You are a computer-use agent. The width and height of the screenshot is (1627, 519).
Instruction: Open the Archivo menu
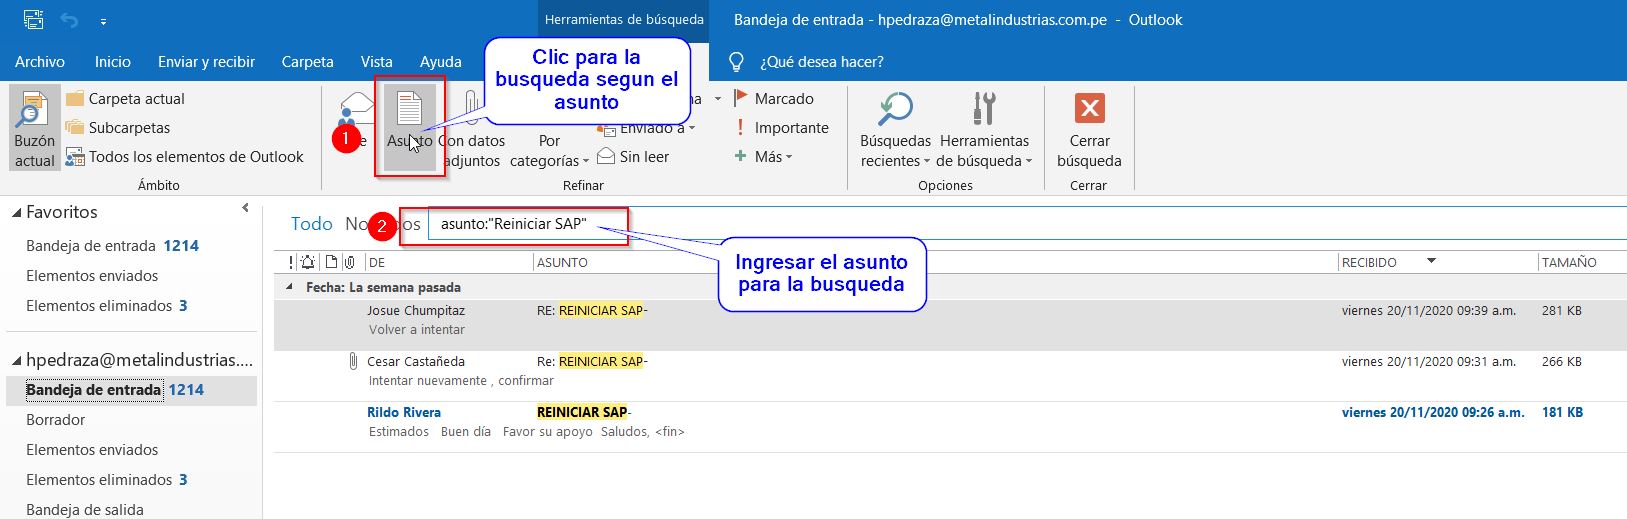tap(40, 62)
